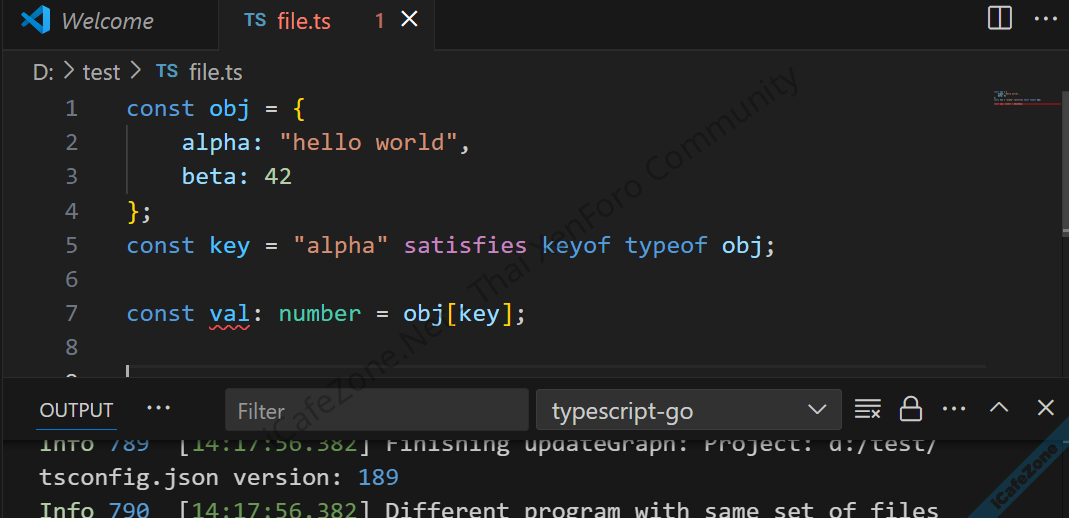
Task: Click the TS icon in the breadcrumb
Action: pyautogui.click(x=167, y=71)
